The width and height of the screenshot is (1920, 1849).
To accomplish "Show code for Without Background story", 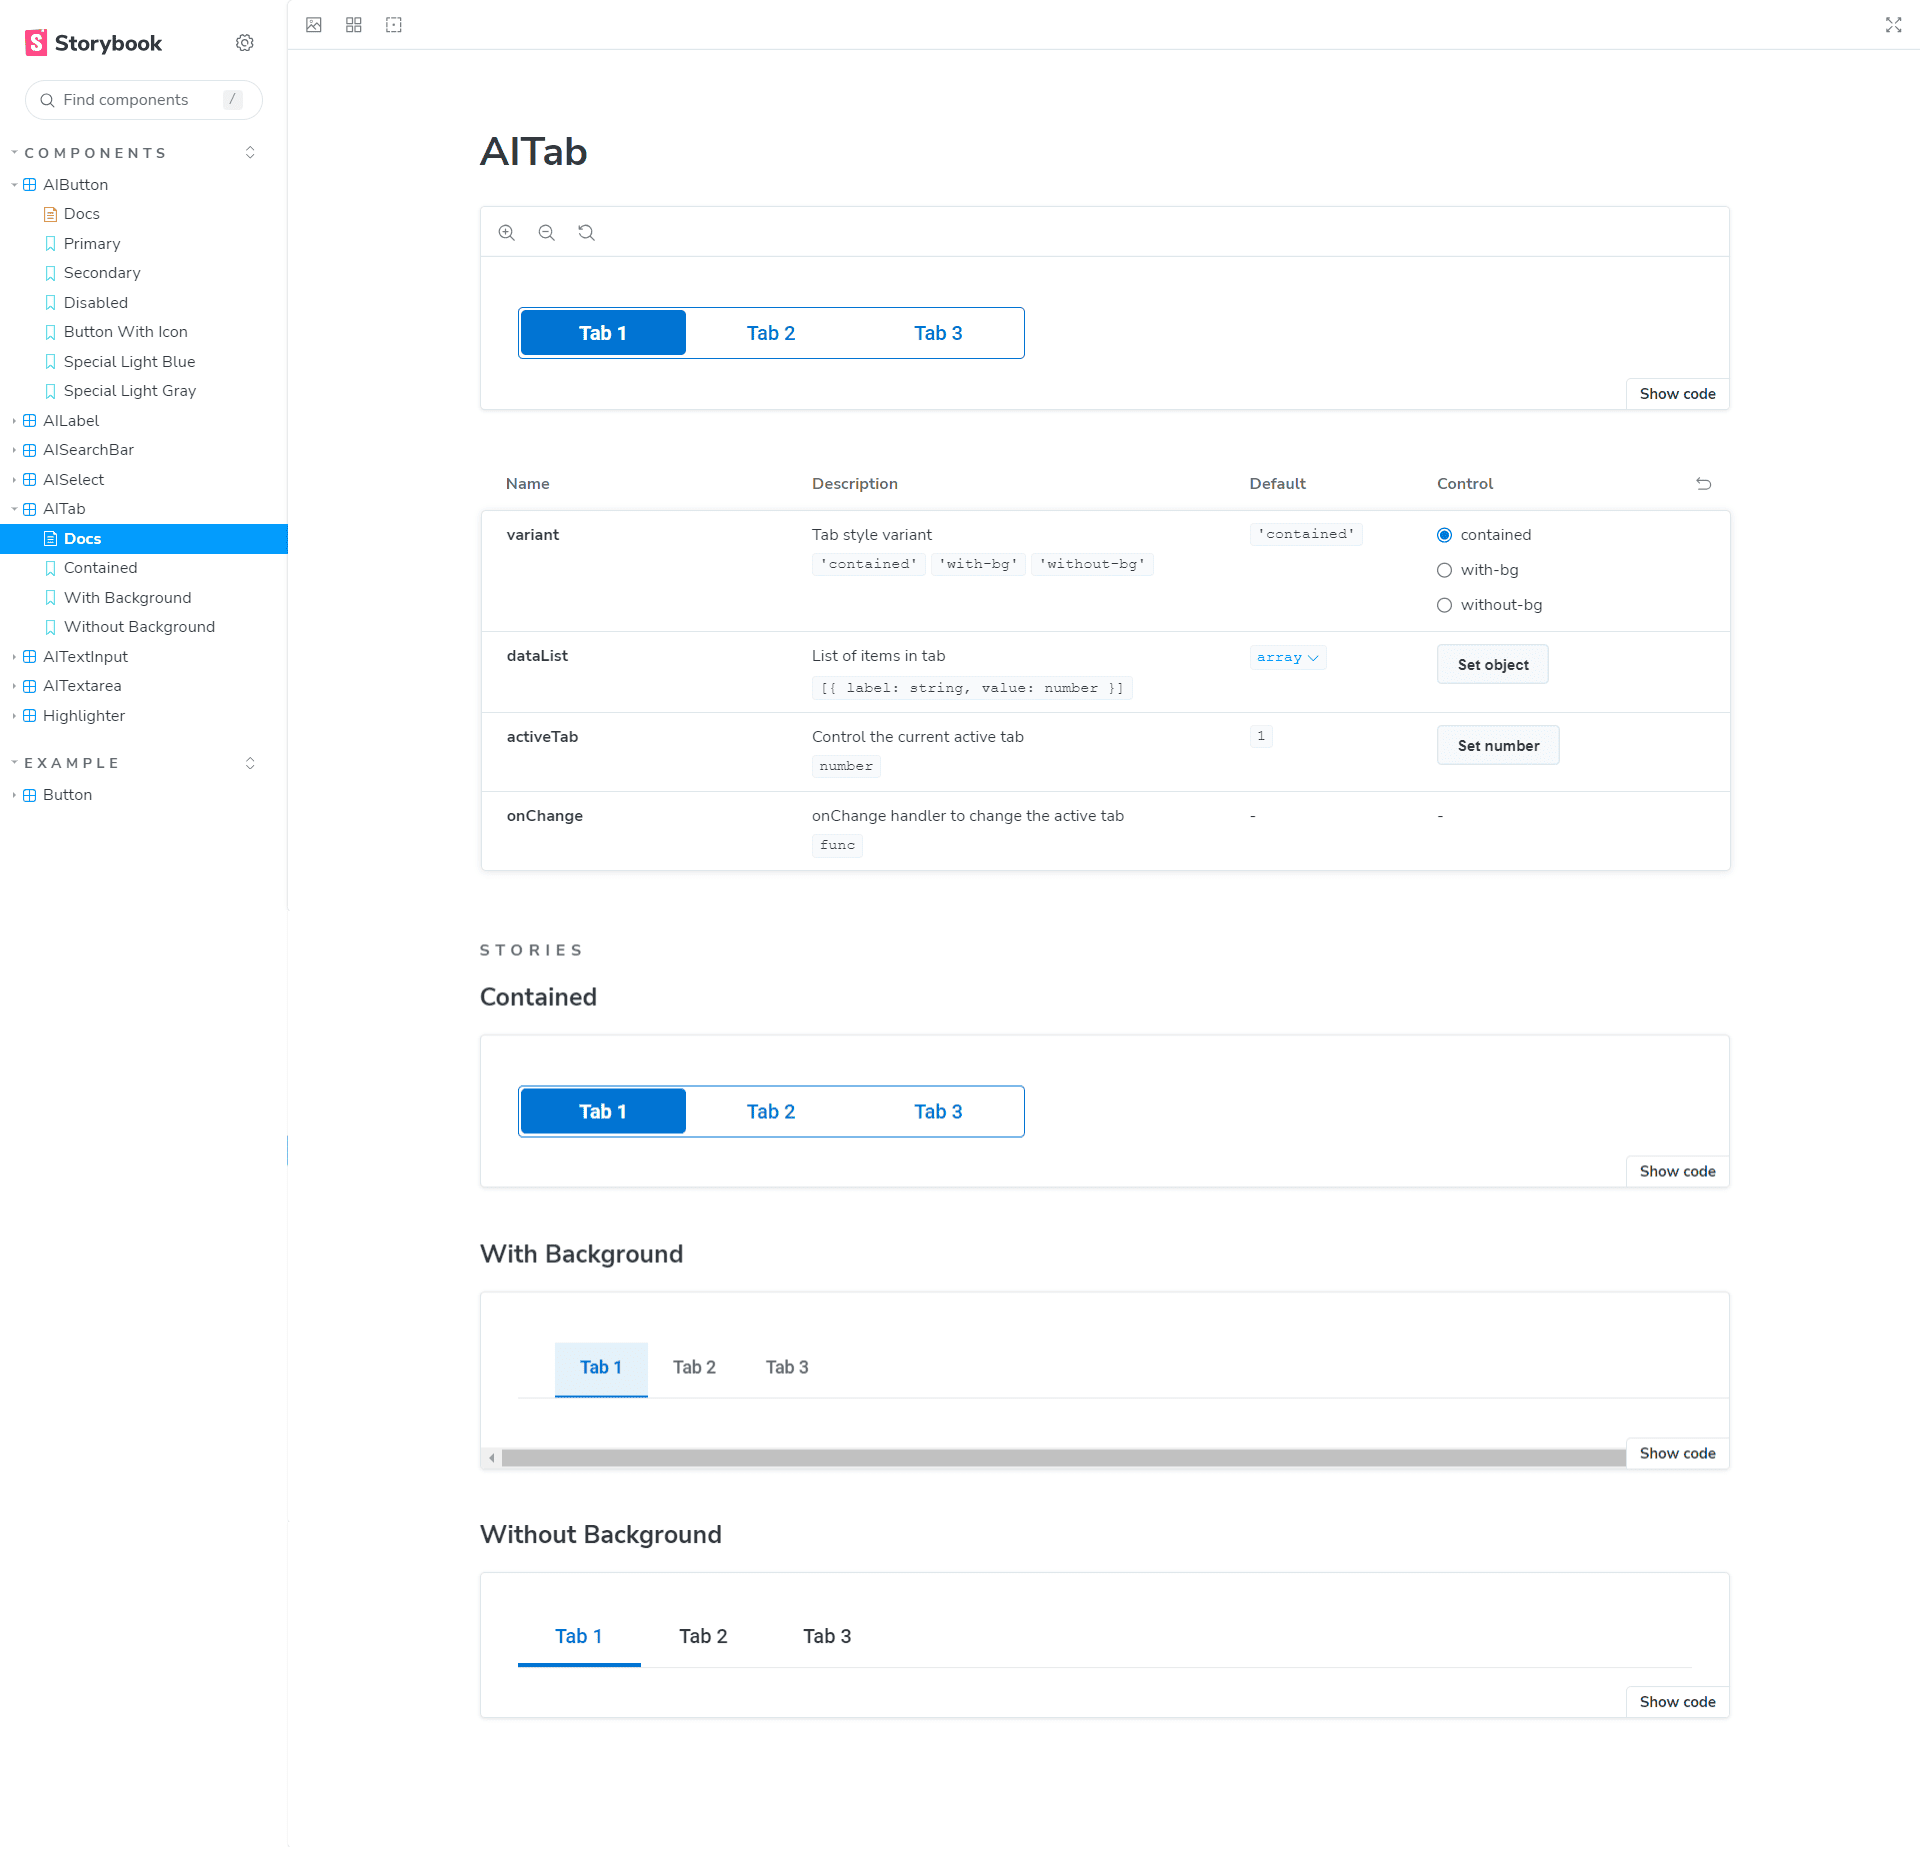I will point(1678,1702).
